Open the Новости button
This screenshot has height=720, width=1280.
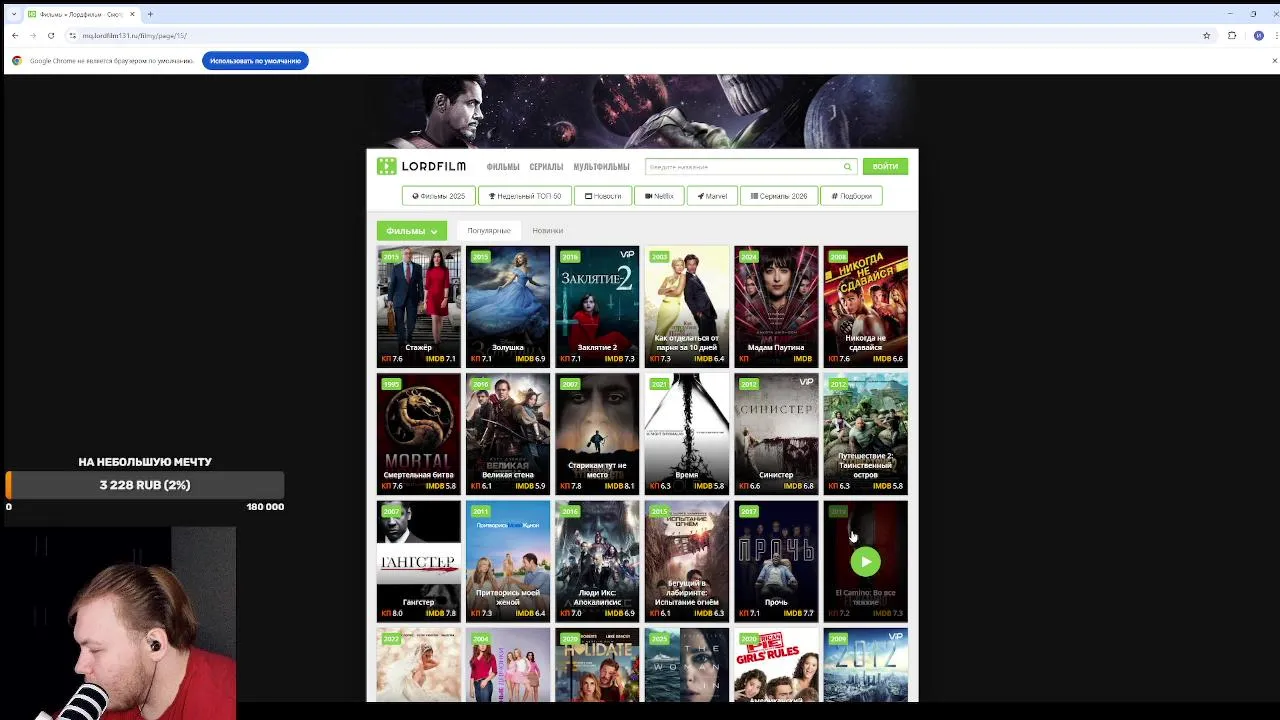click(603, 196)
